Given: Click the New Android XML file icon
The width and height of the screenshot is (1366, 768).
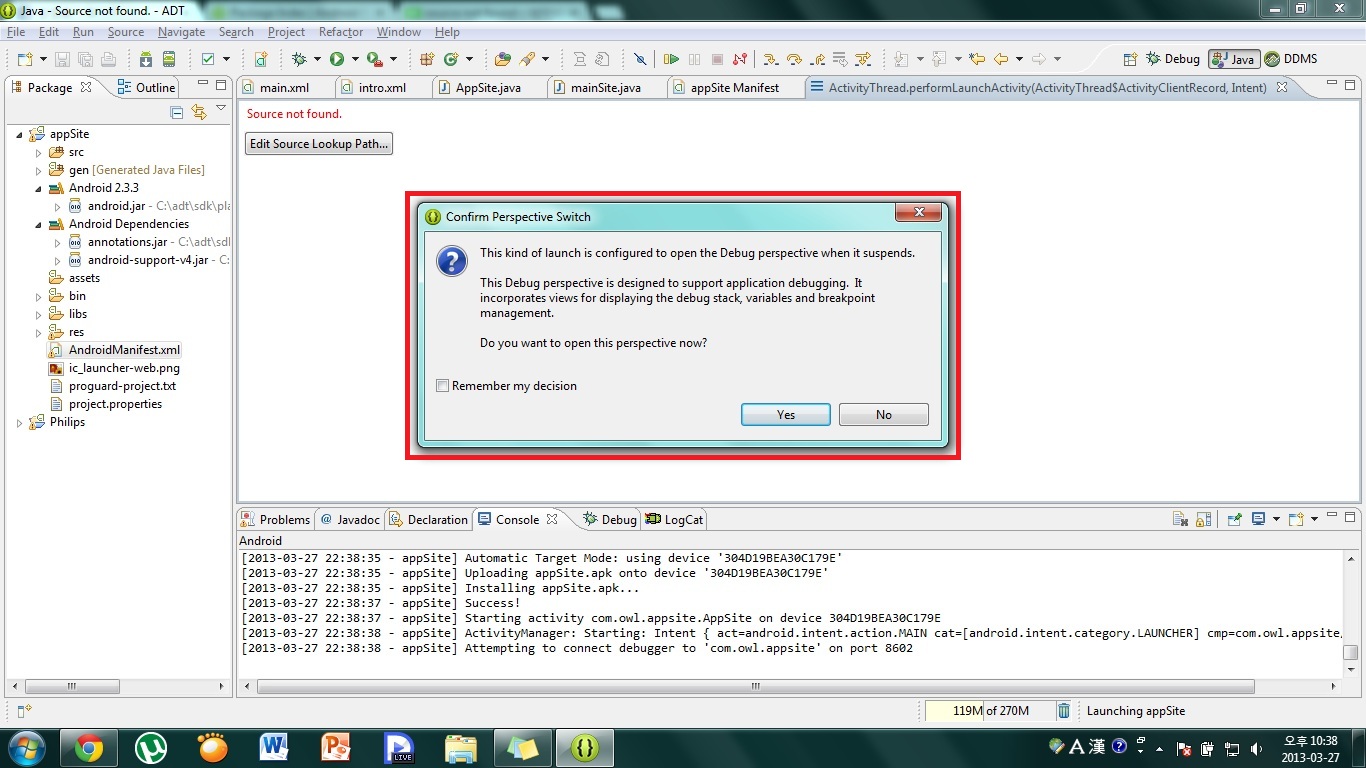Looking at the screenshot, I should coord(261,59).
